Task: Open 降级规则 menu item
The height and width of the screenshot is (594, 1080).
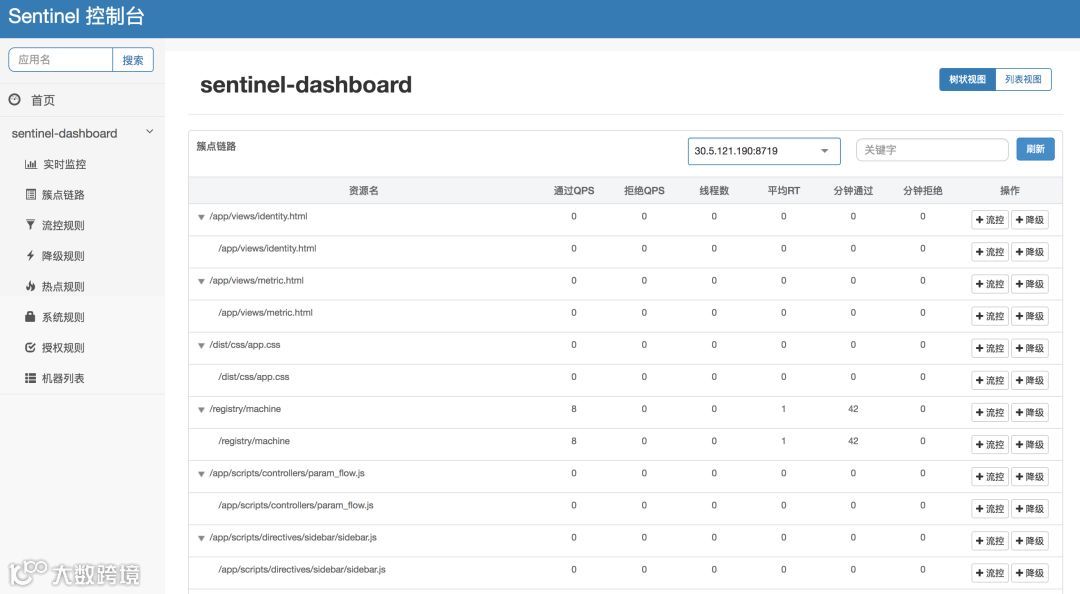Action: [x=63, y=256]
